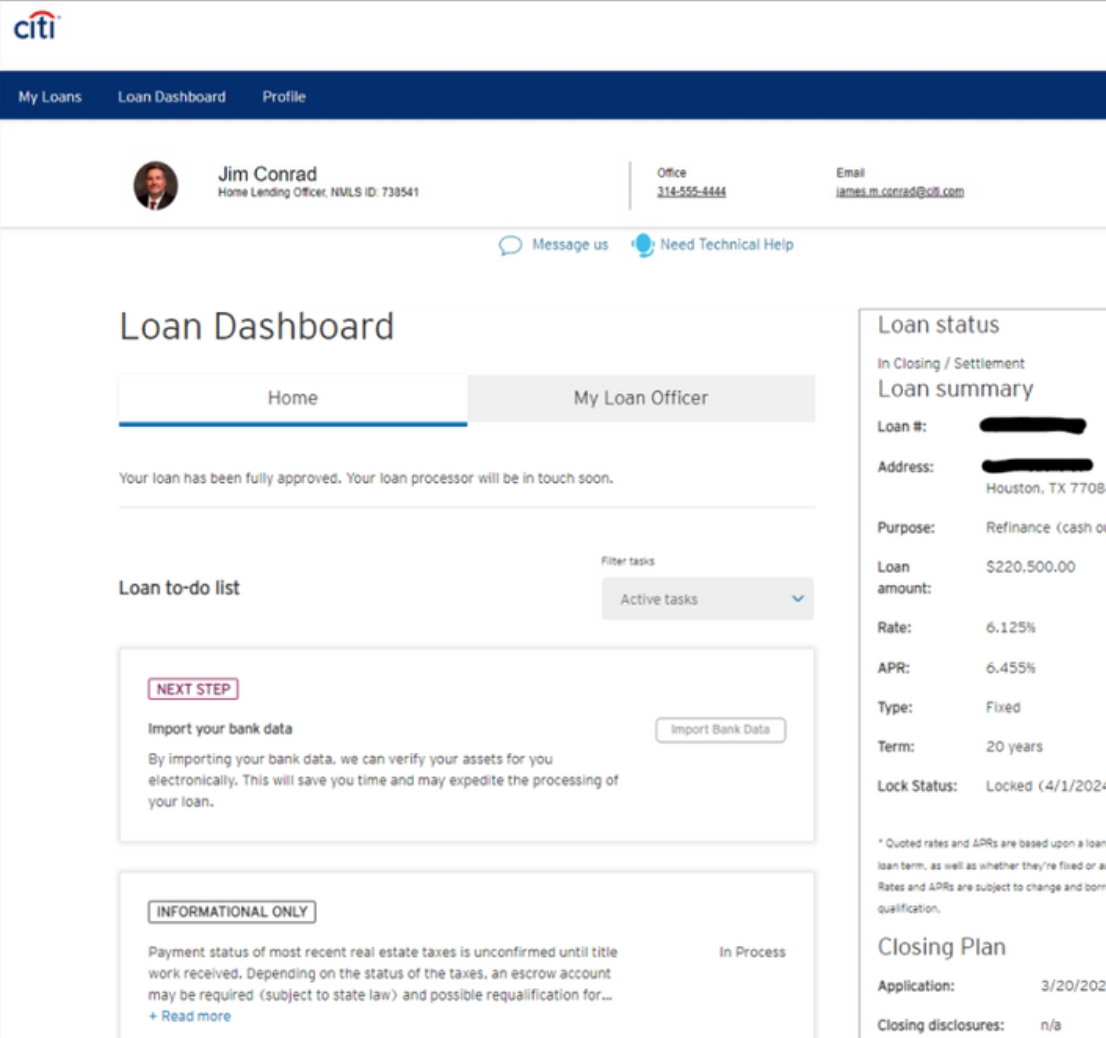The width and height of the screenshot is (1106, 1038).
Task: Click the james.m.conrad@citi.com email link
Action: [899, 192]
